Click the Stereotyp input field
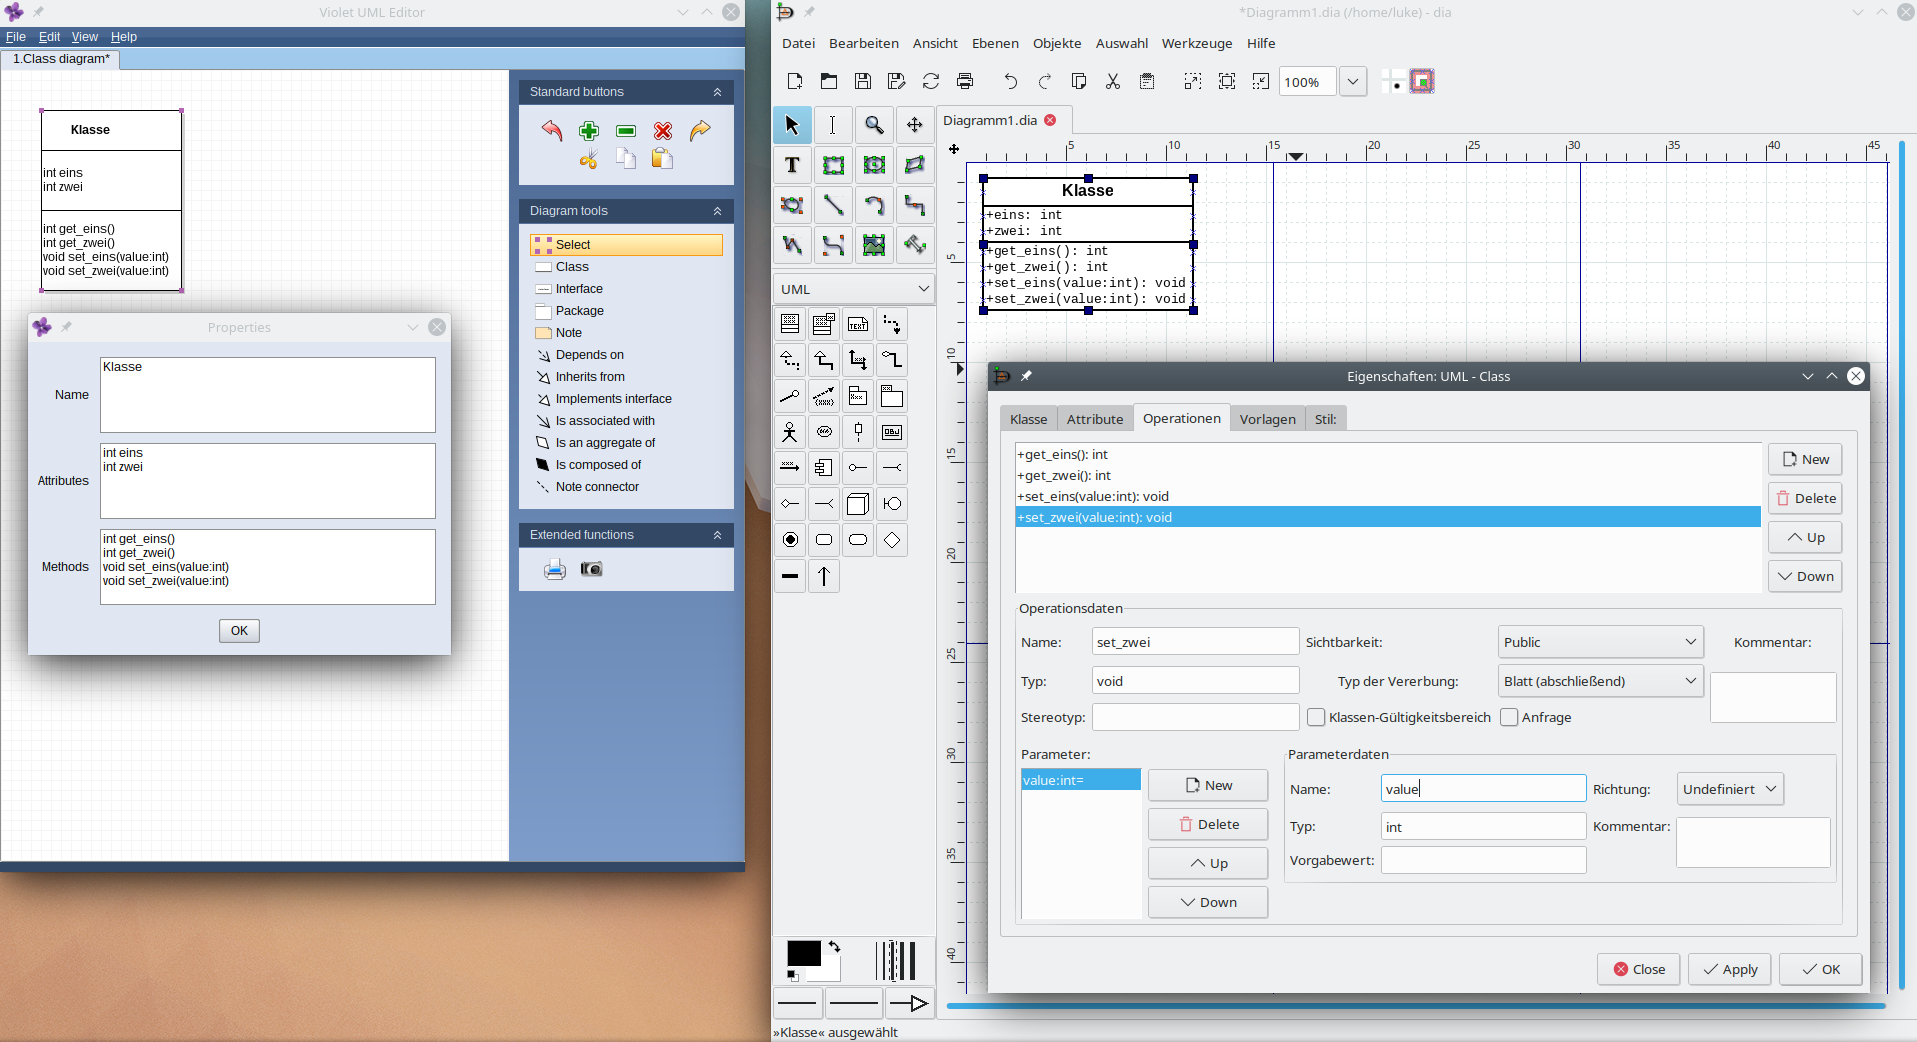Screen dimensions: 1917x1042 click(1195, 717)
